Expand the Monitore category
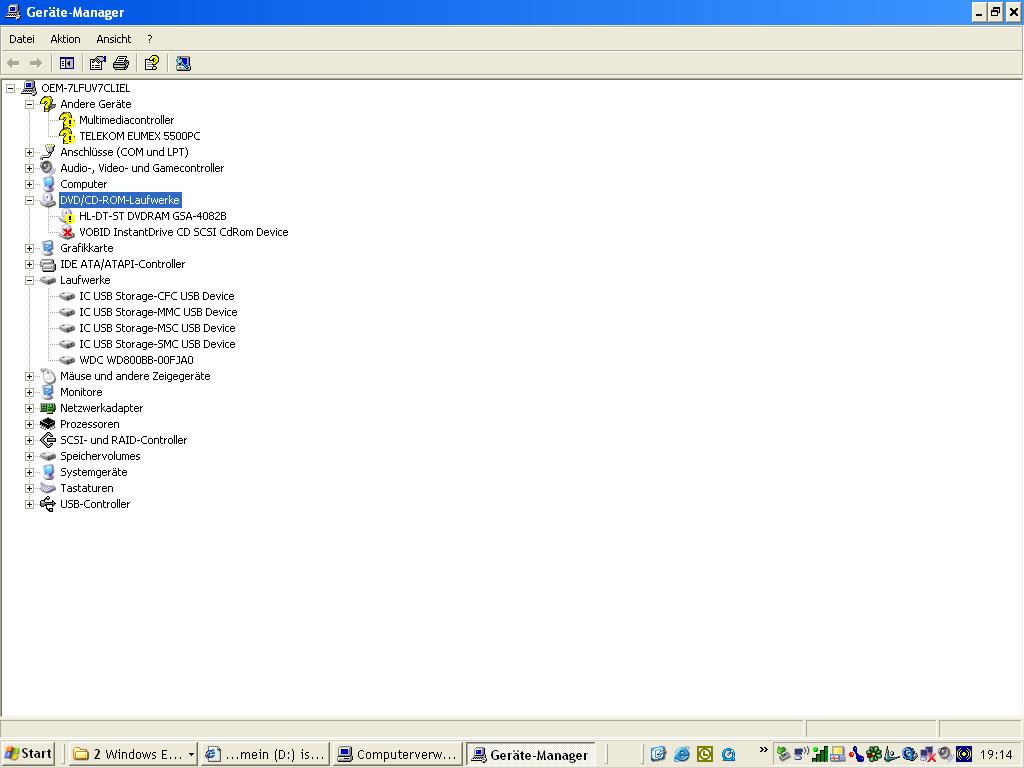The width and height of the screenshot is (1024, 768). pyautogui.click(x=29, y=392)
